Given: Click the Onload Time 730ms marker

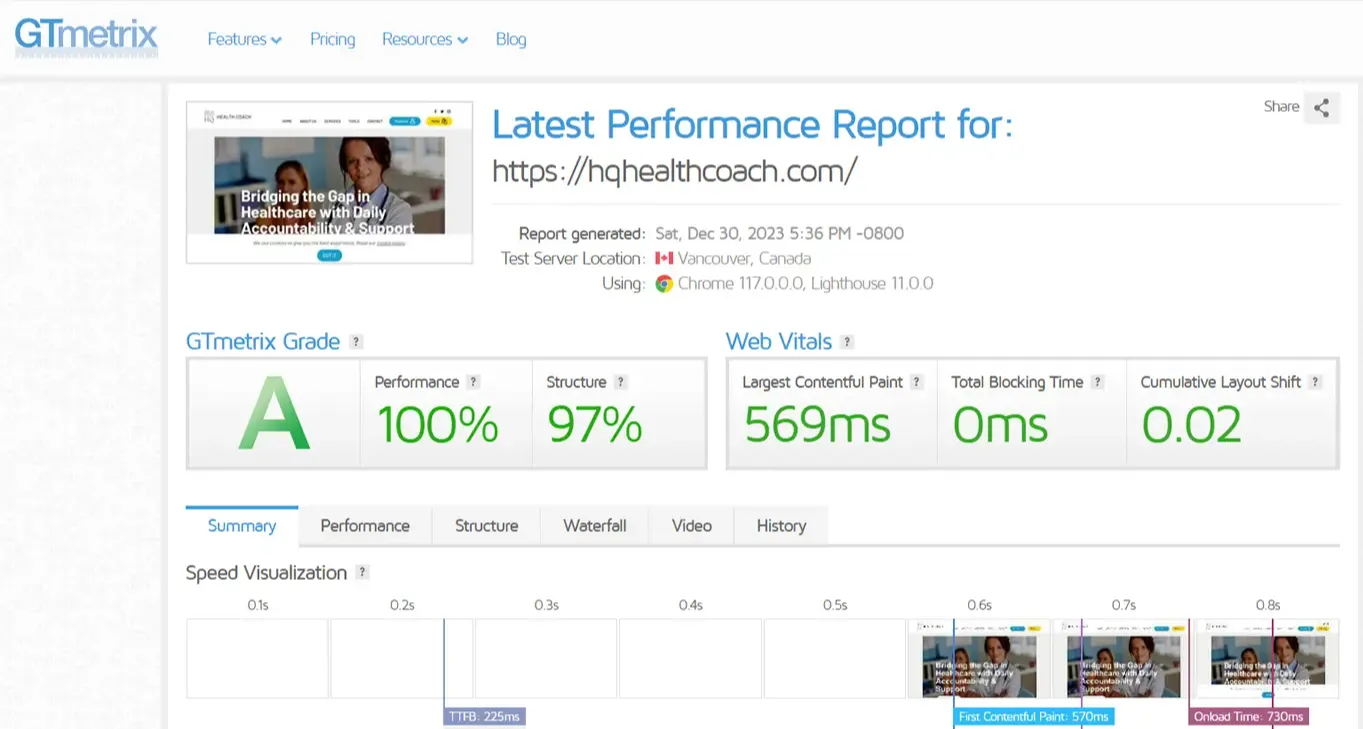Looking at the screenshot, I should pos(1248,716).
